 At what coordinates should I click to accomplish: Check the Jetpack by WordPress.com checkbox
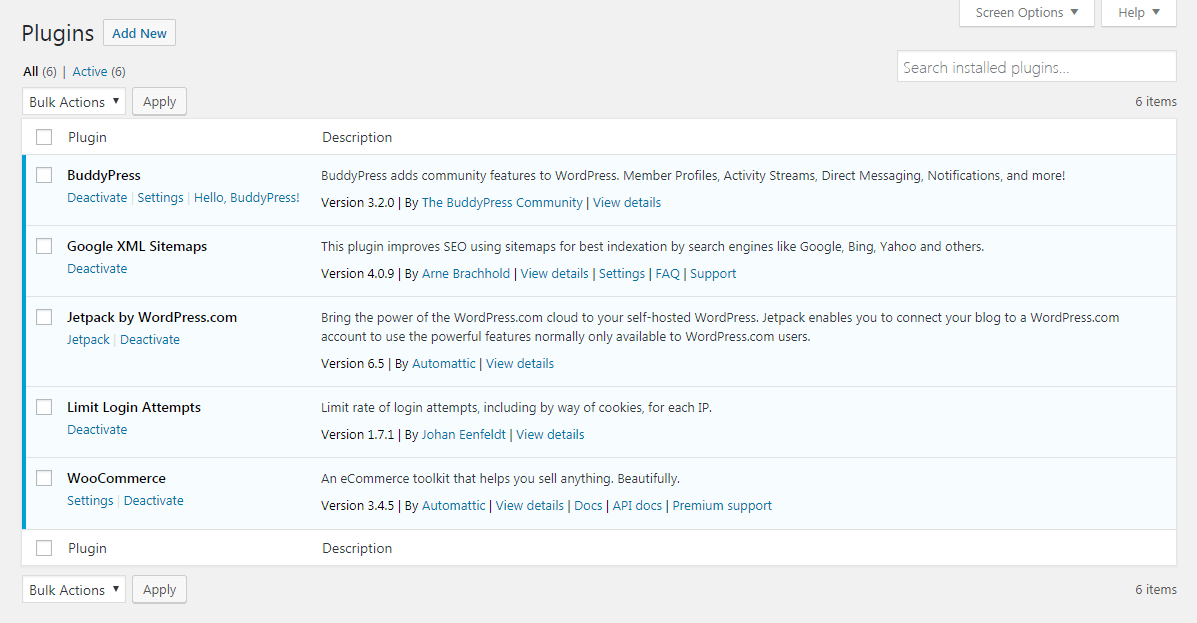(44, 317)
